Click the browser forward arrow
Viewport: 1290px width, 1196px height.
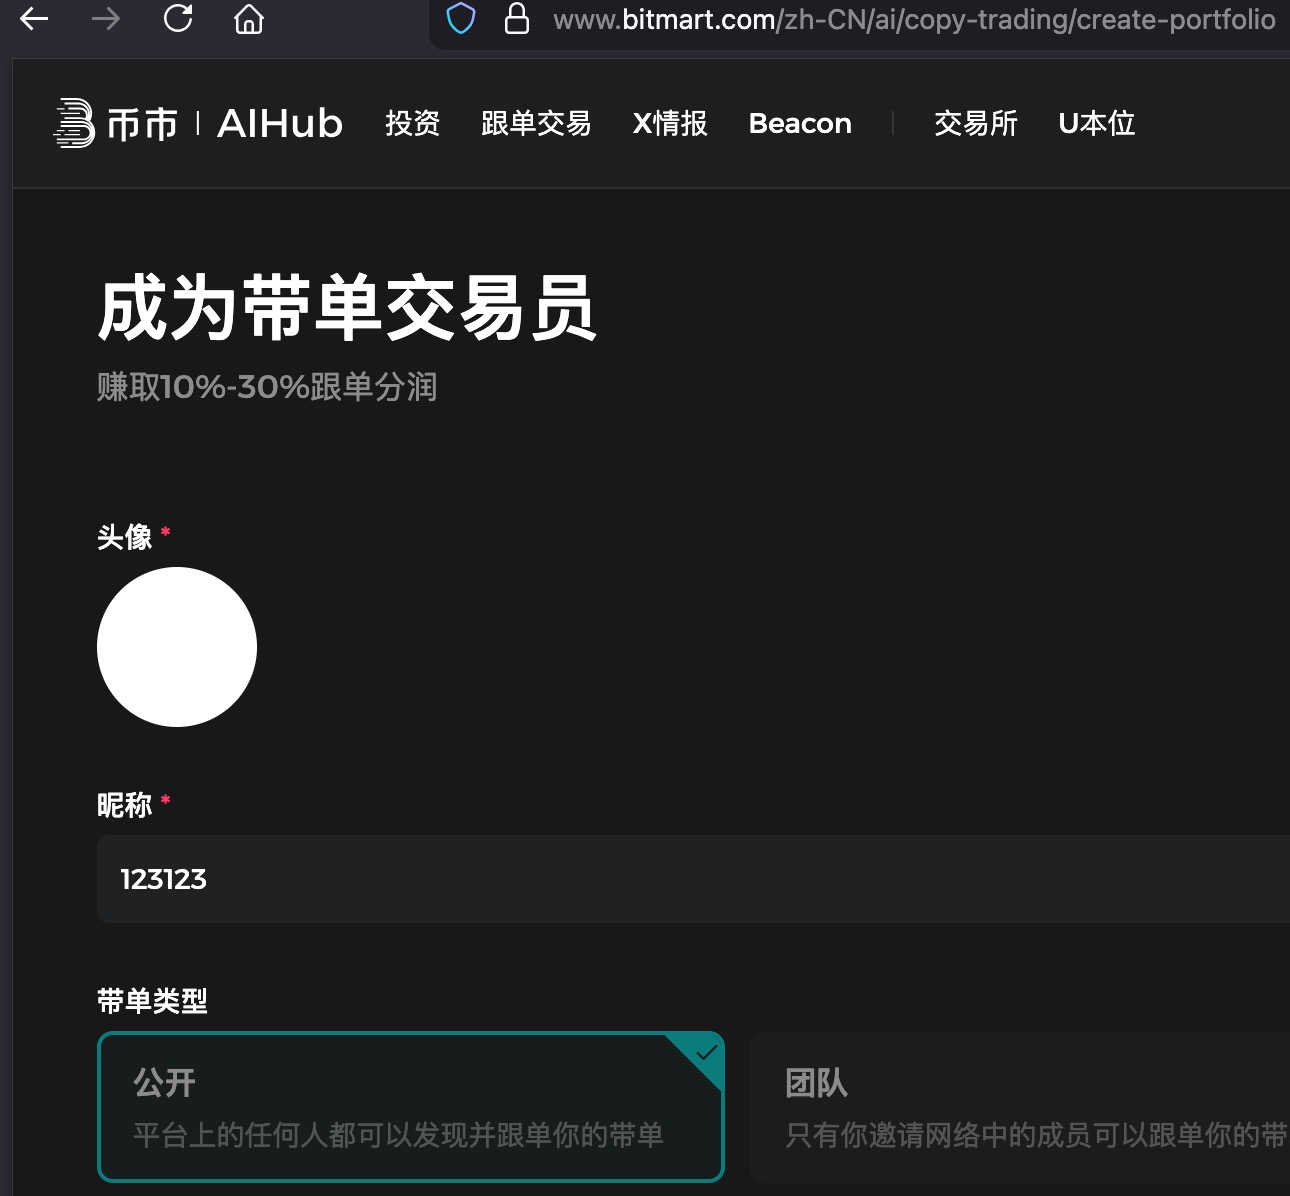pos(105,19)
